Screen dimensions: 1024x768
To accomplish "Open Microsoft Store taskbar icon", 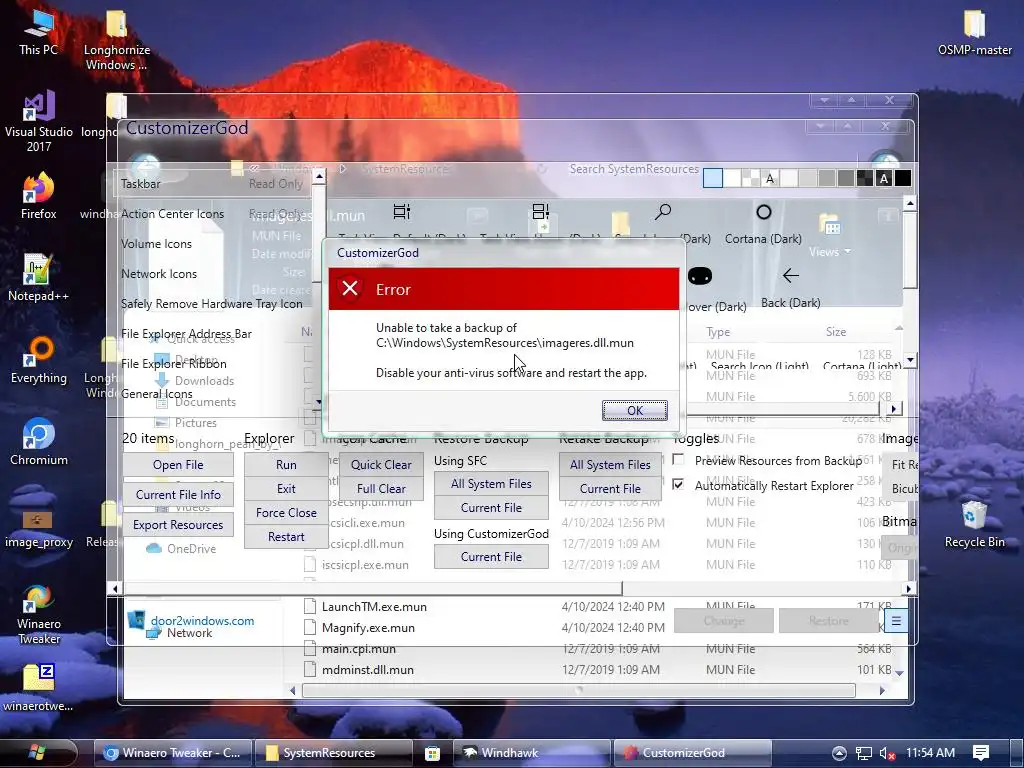I will point(432,753).
